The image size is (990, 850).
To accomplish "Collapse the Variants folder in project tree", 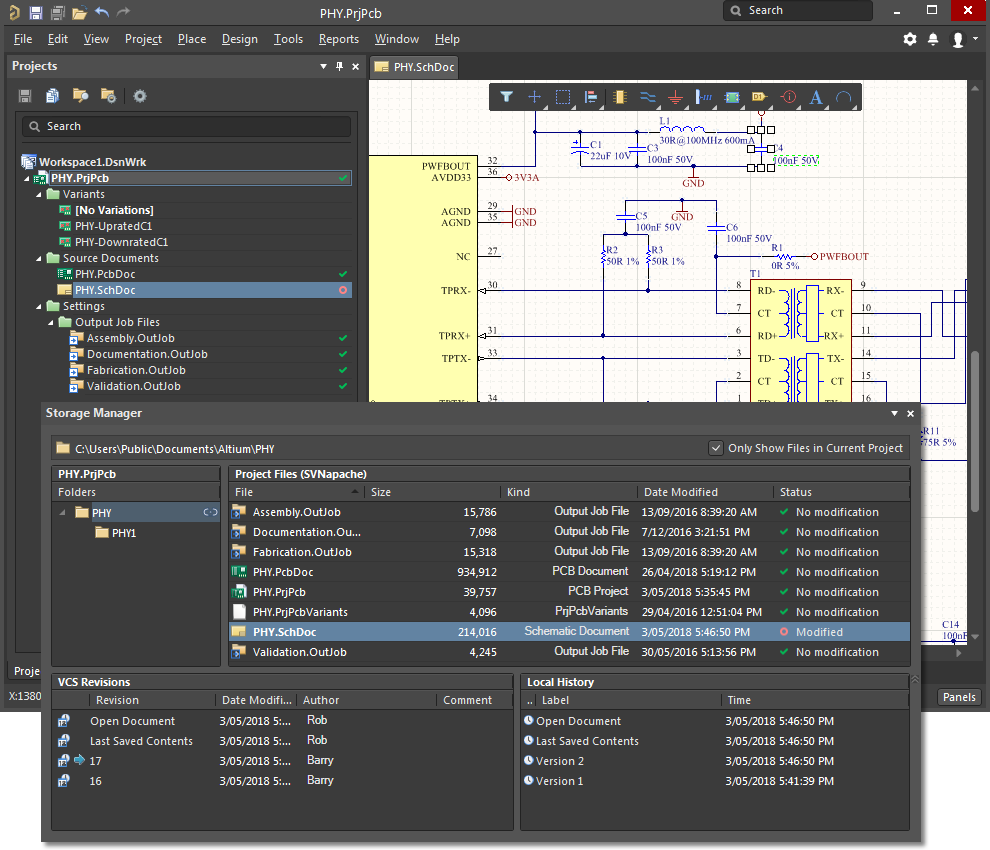I will 39,194.
